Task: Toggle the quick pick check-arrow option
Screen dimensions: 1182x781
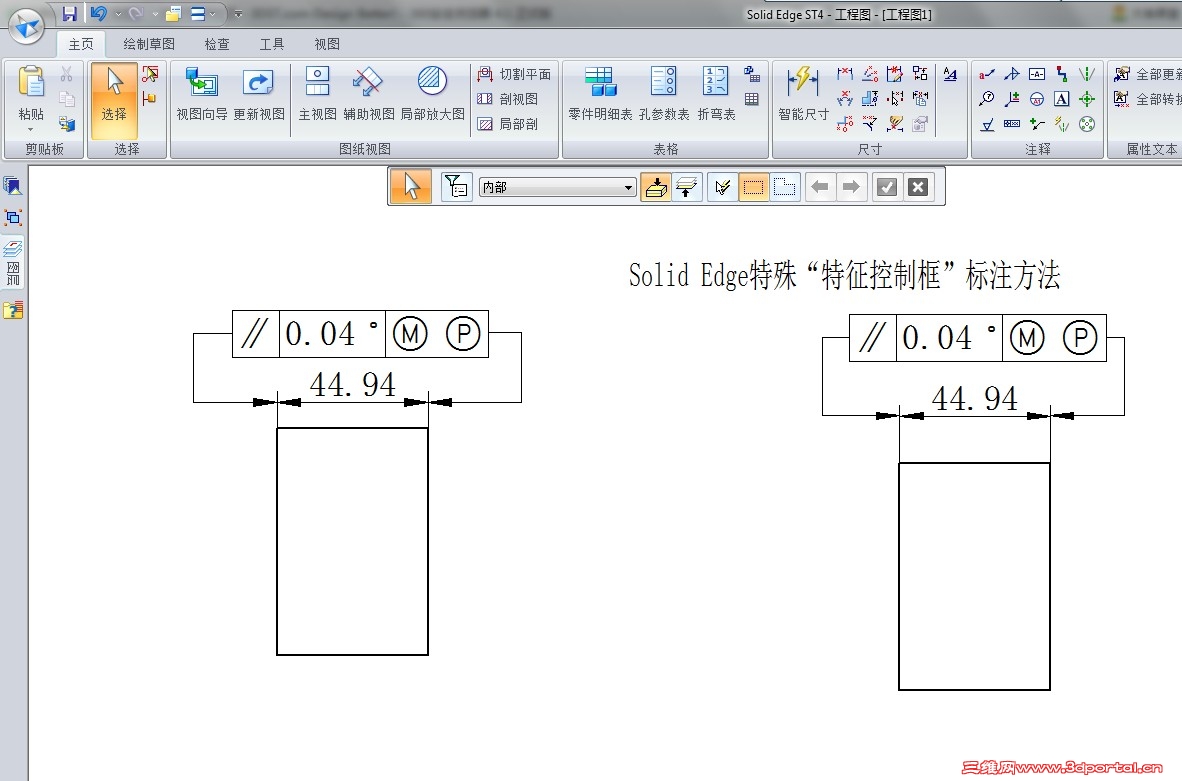Action: pyautogui.click(x=722, y=186)
